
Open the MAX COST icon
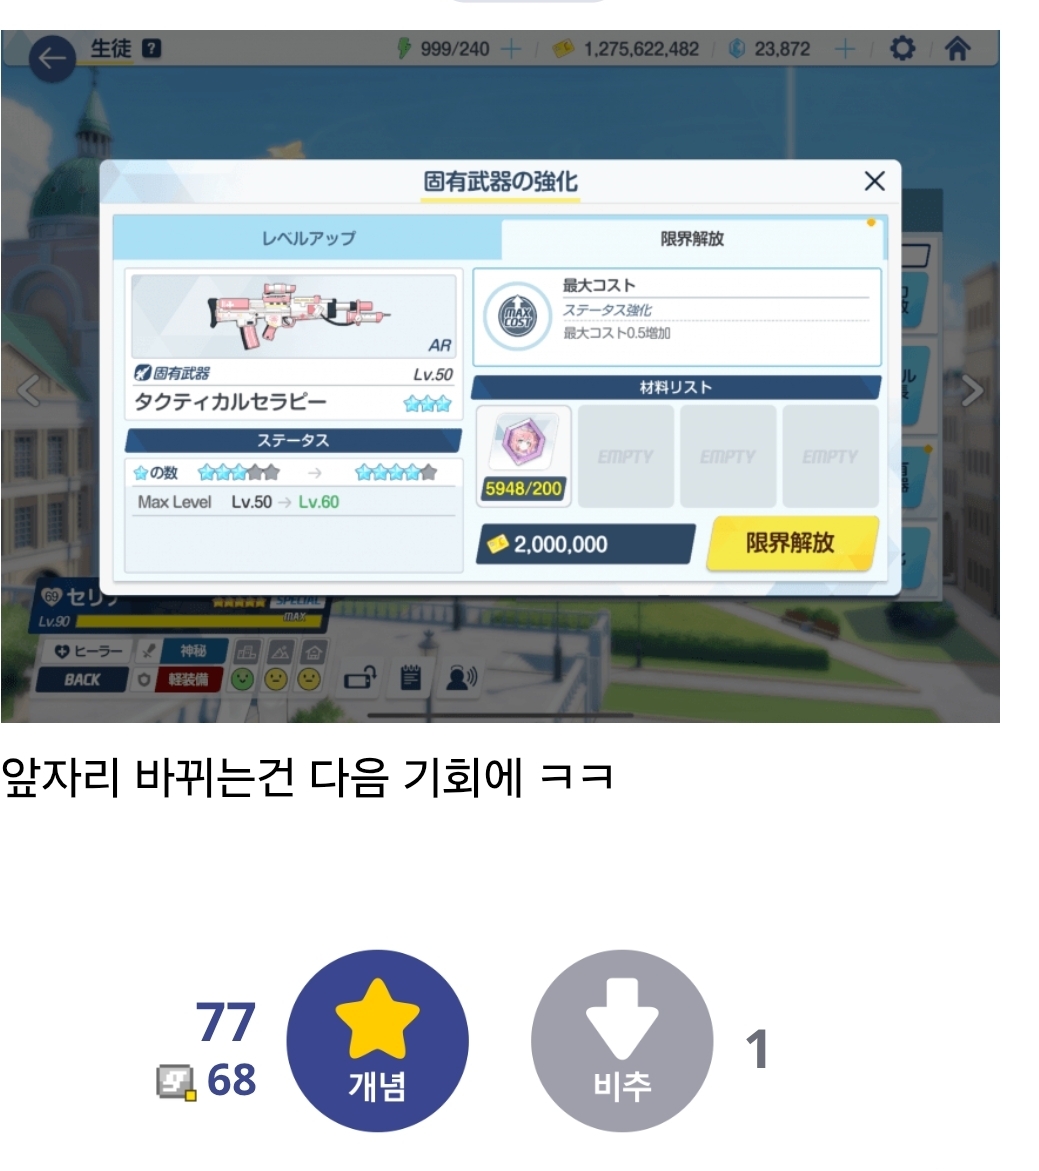click(517, 317)
